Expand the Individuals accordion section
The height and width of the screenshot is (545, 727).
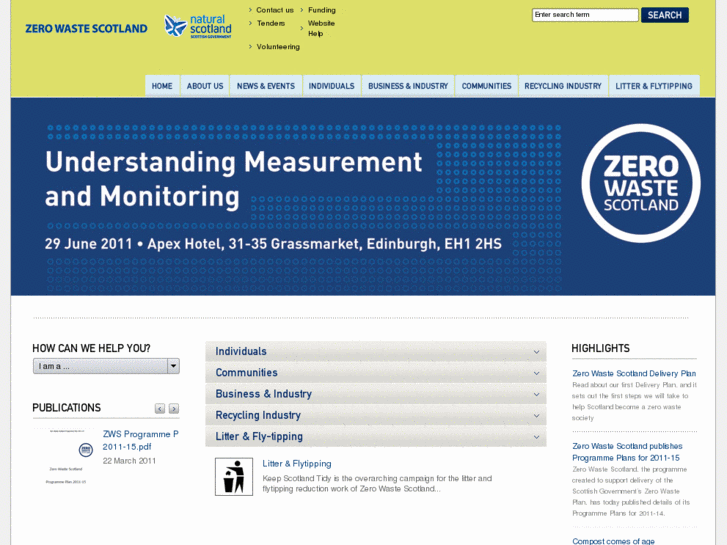pyautogui.click(x=376, y=352)
